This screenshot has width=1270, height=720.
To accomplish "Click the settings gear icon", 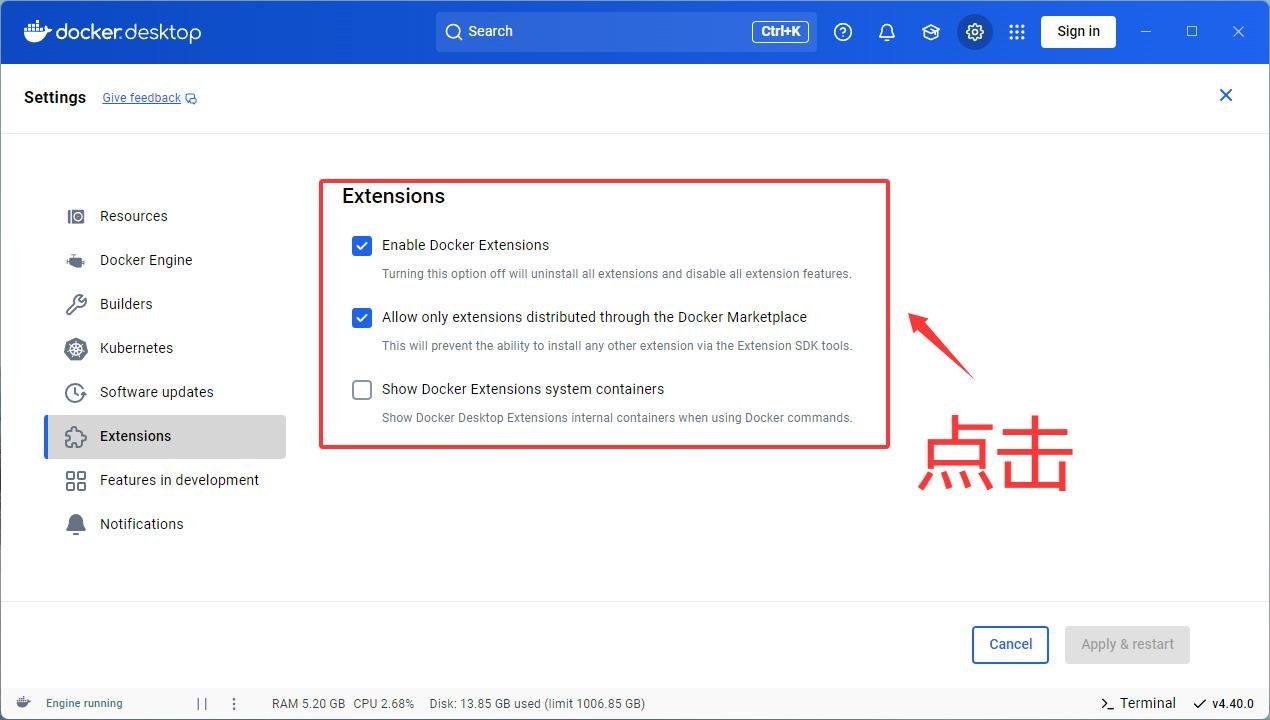I will (975, 32).
